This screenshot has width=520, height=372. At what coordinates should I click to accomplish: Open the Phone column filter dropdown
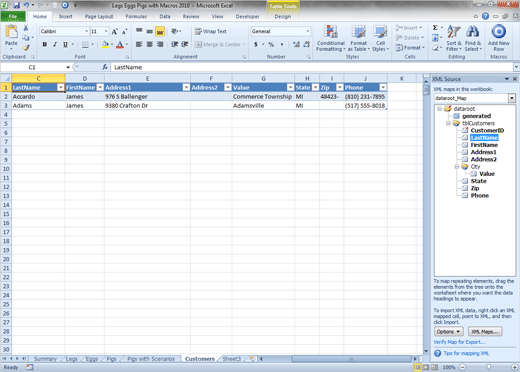pyautogui.click(x=383, y=88)
